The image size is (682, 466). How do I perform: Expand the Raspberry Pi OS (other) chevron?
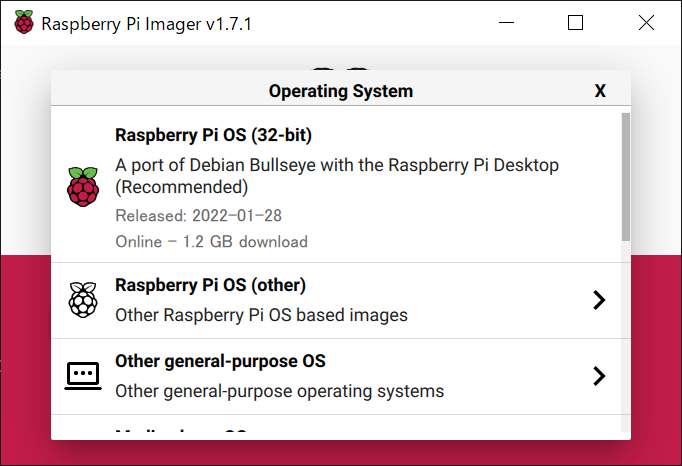[599, 300]
